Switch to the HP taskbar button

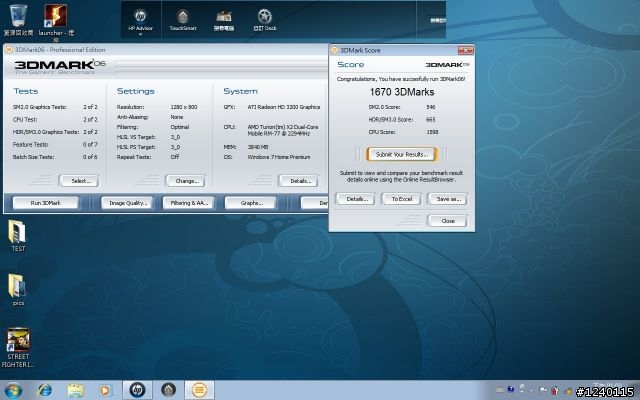[x=138, y=390]
